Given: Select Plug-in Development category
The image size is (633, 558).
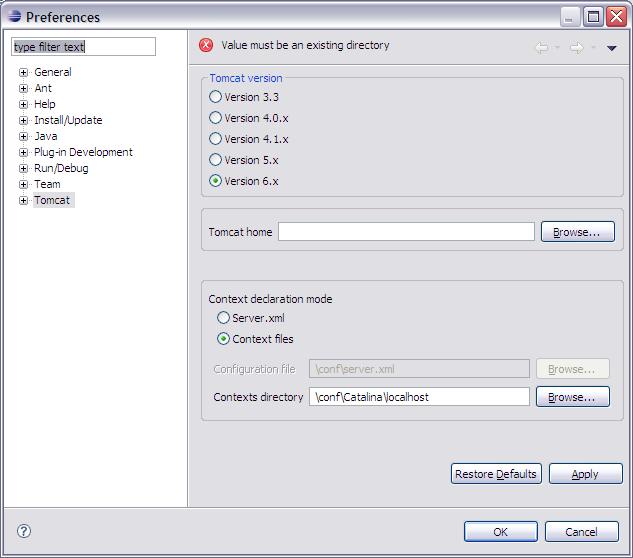Looking at the screenshot, I should point(83,152).
